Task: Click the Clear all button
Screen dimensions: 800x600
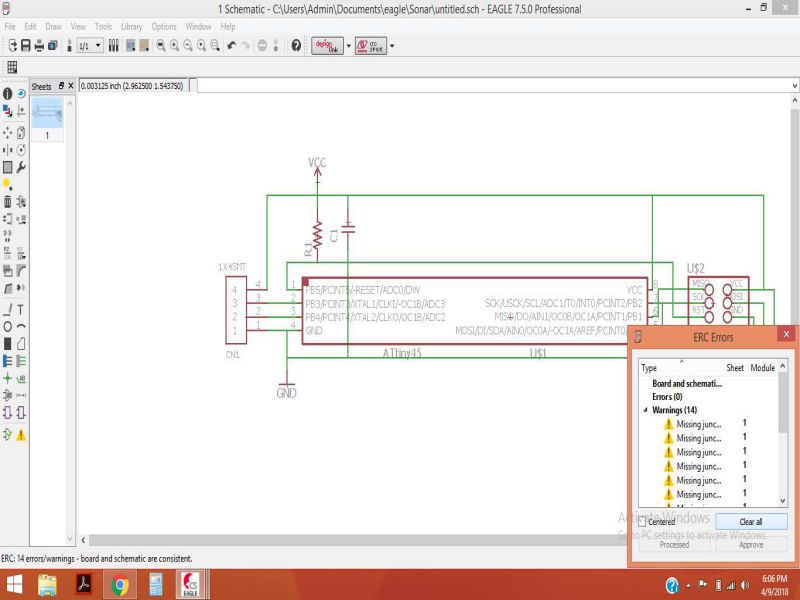Action: pos(751,522)
